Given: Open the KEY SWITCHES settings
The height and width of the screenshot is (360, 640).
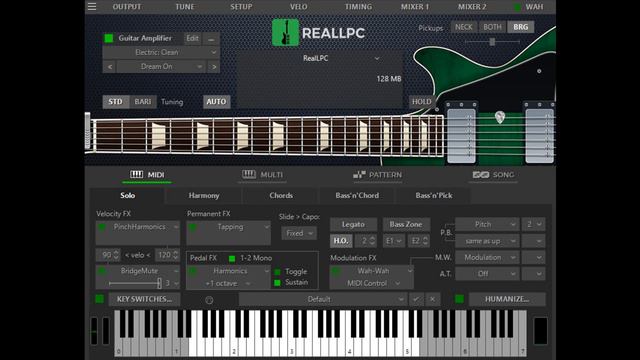Looking at the screenshot, I should 144,299.
